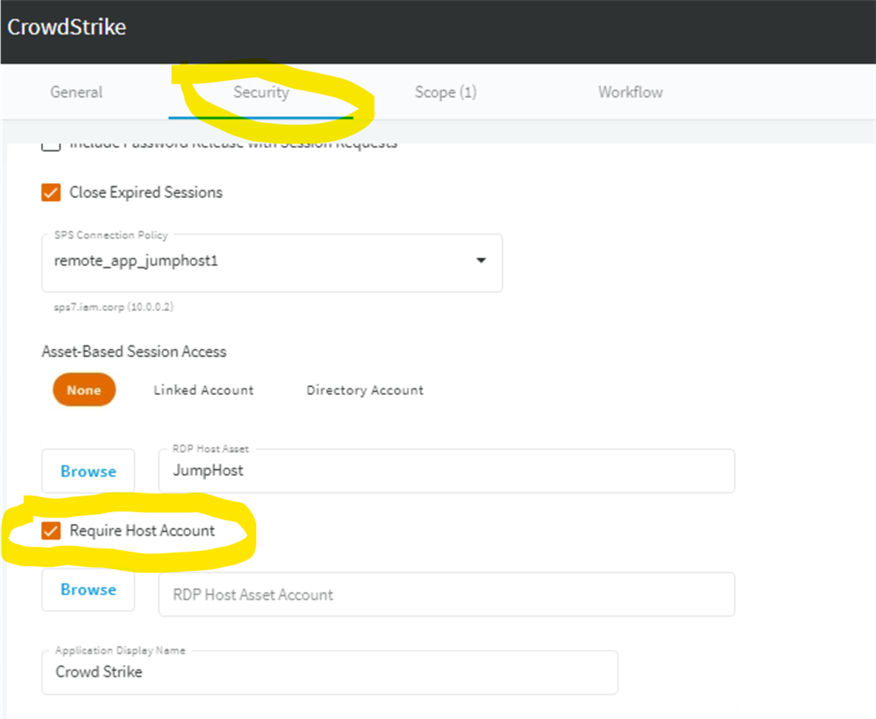
Task: Click the Asset-Based Session Access heading
Action: pos(134,351)
